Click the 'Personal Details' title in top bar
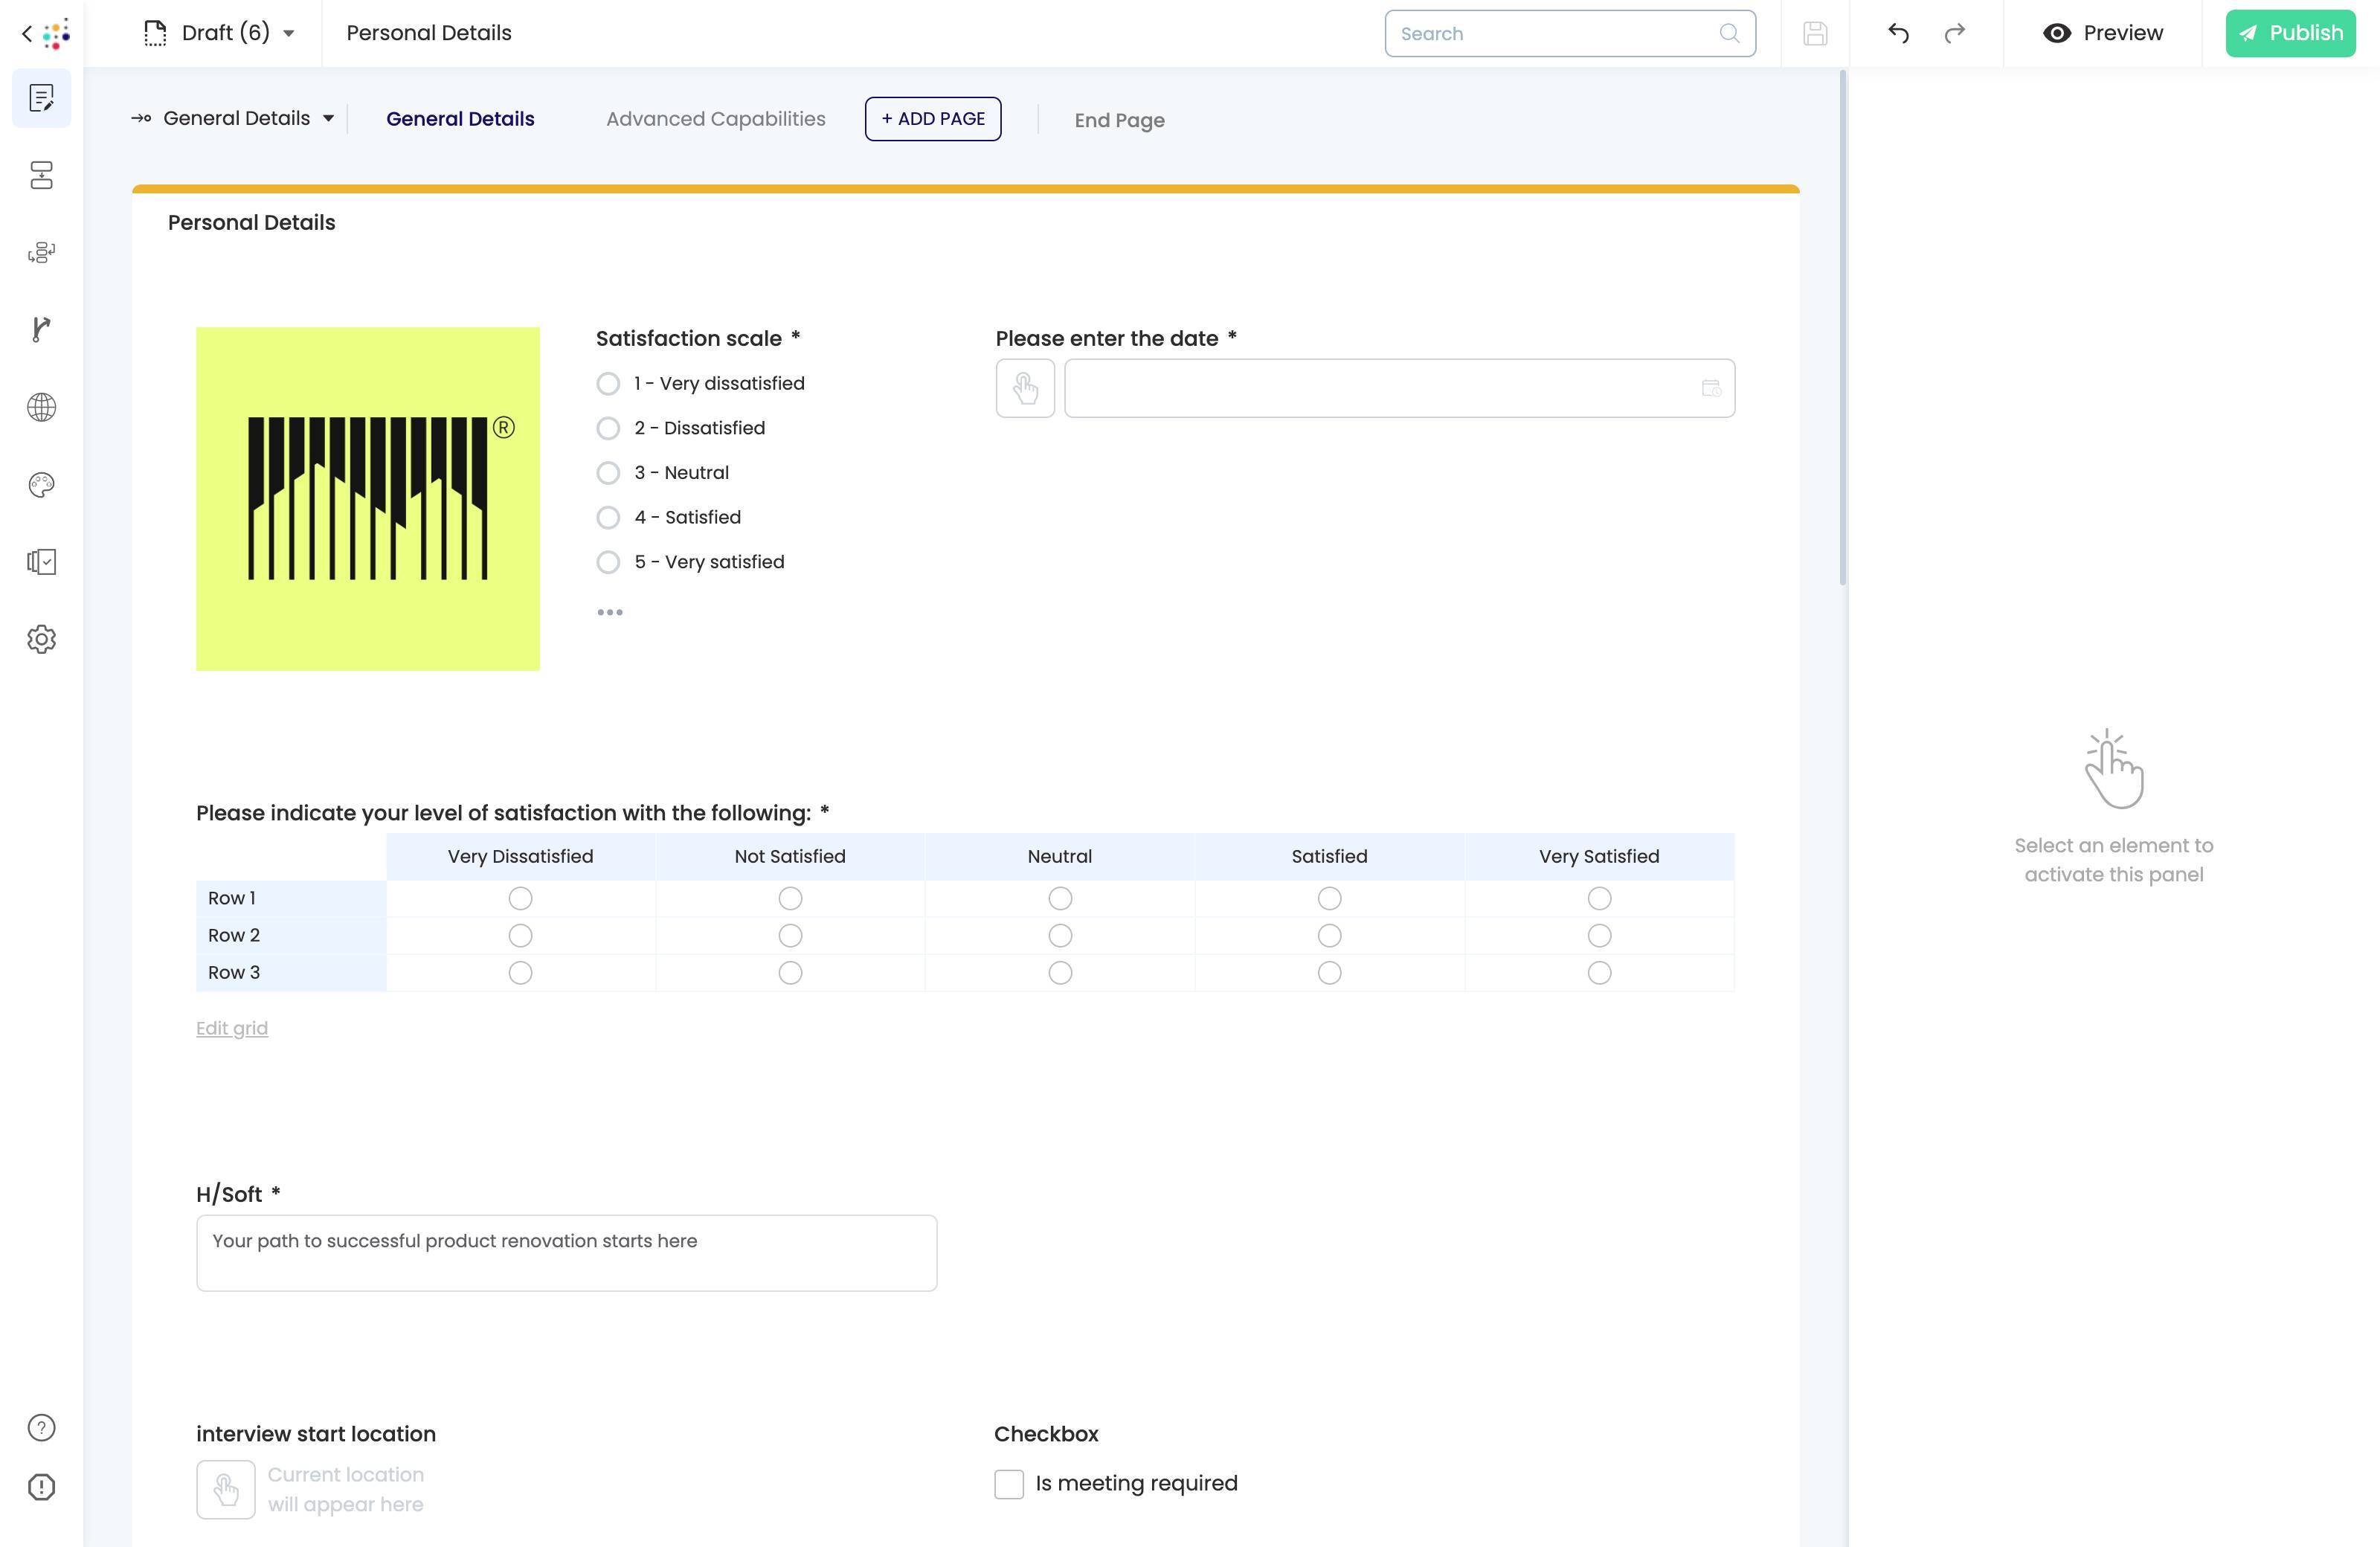 click(429, 33)
